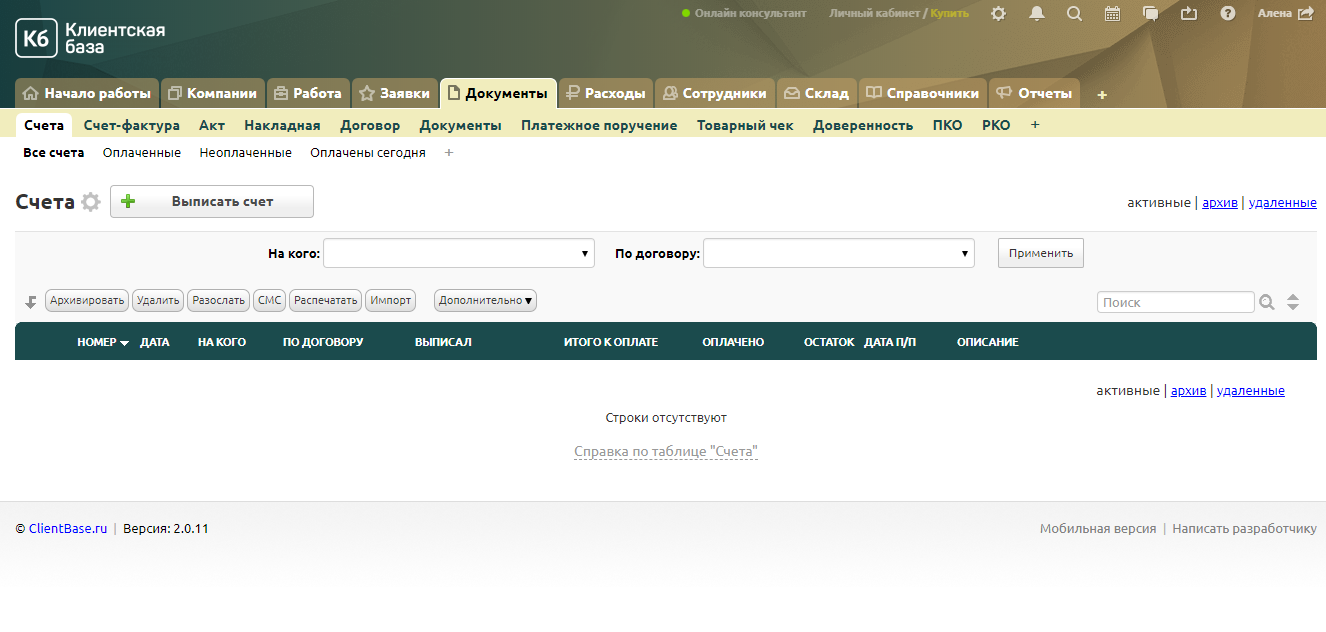Click the Онлайн консультант status indicator

[x=744, y=14]
